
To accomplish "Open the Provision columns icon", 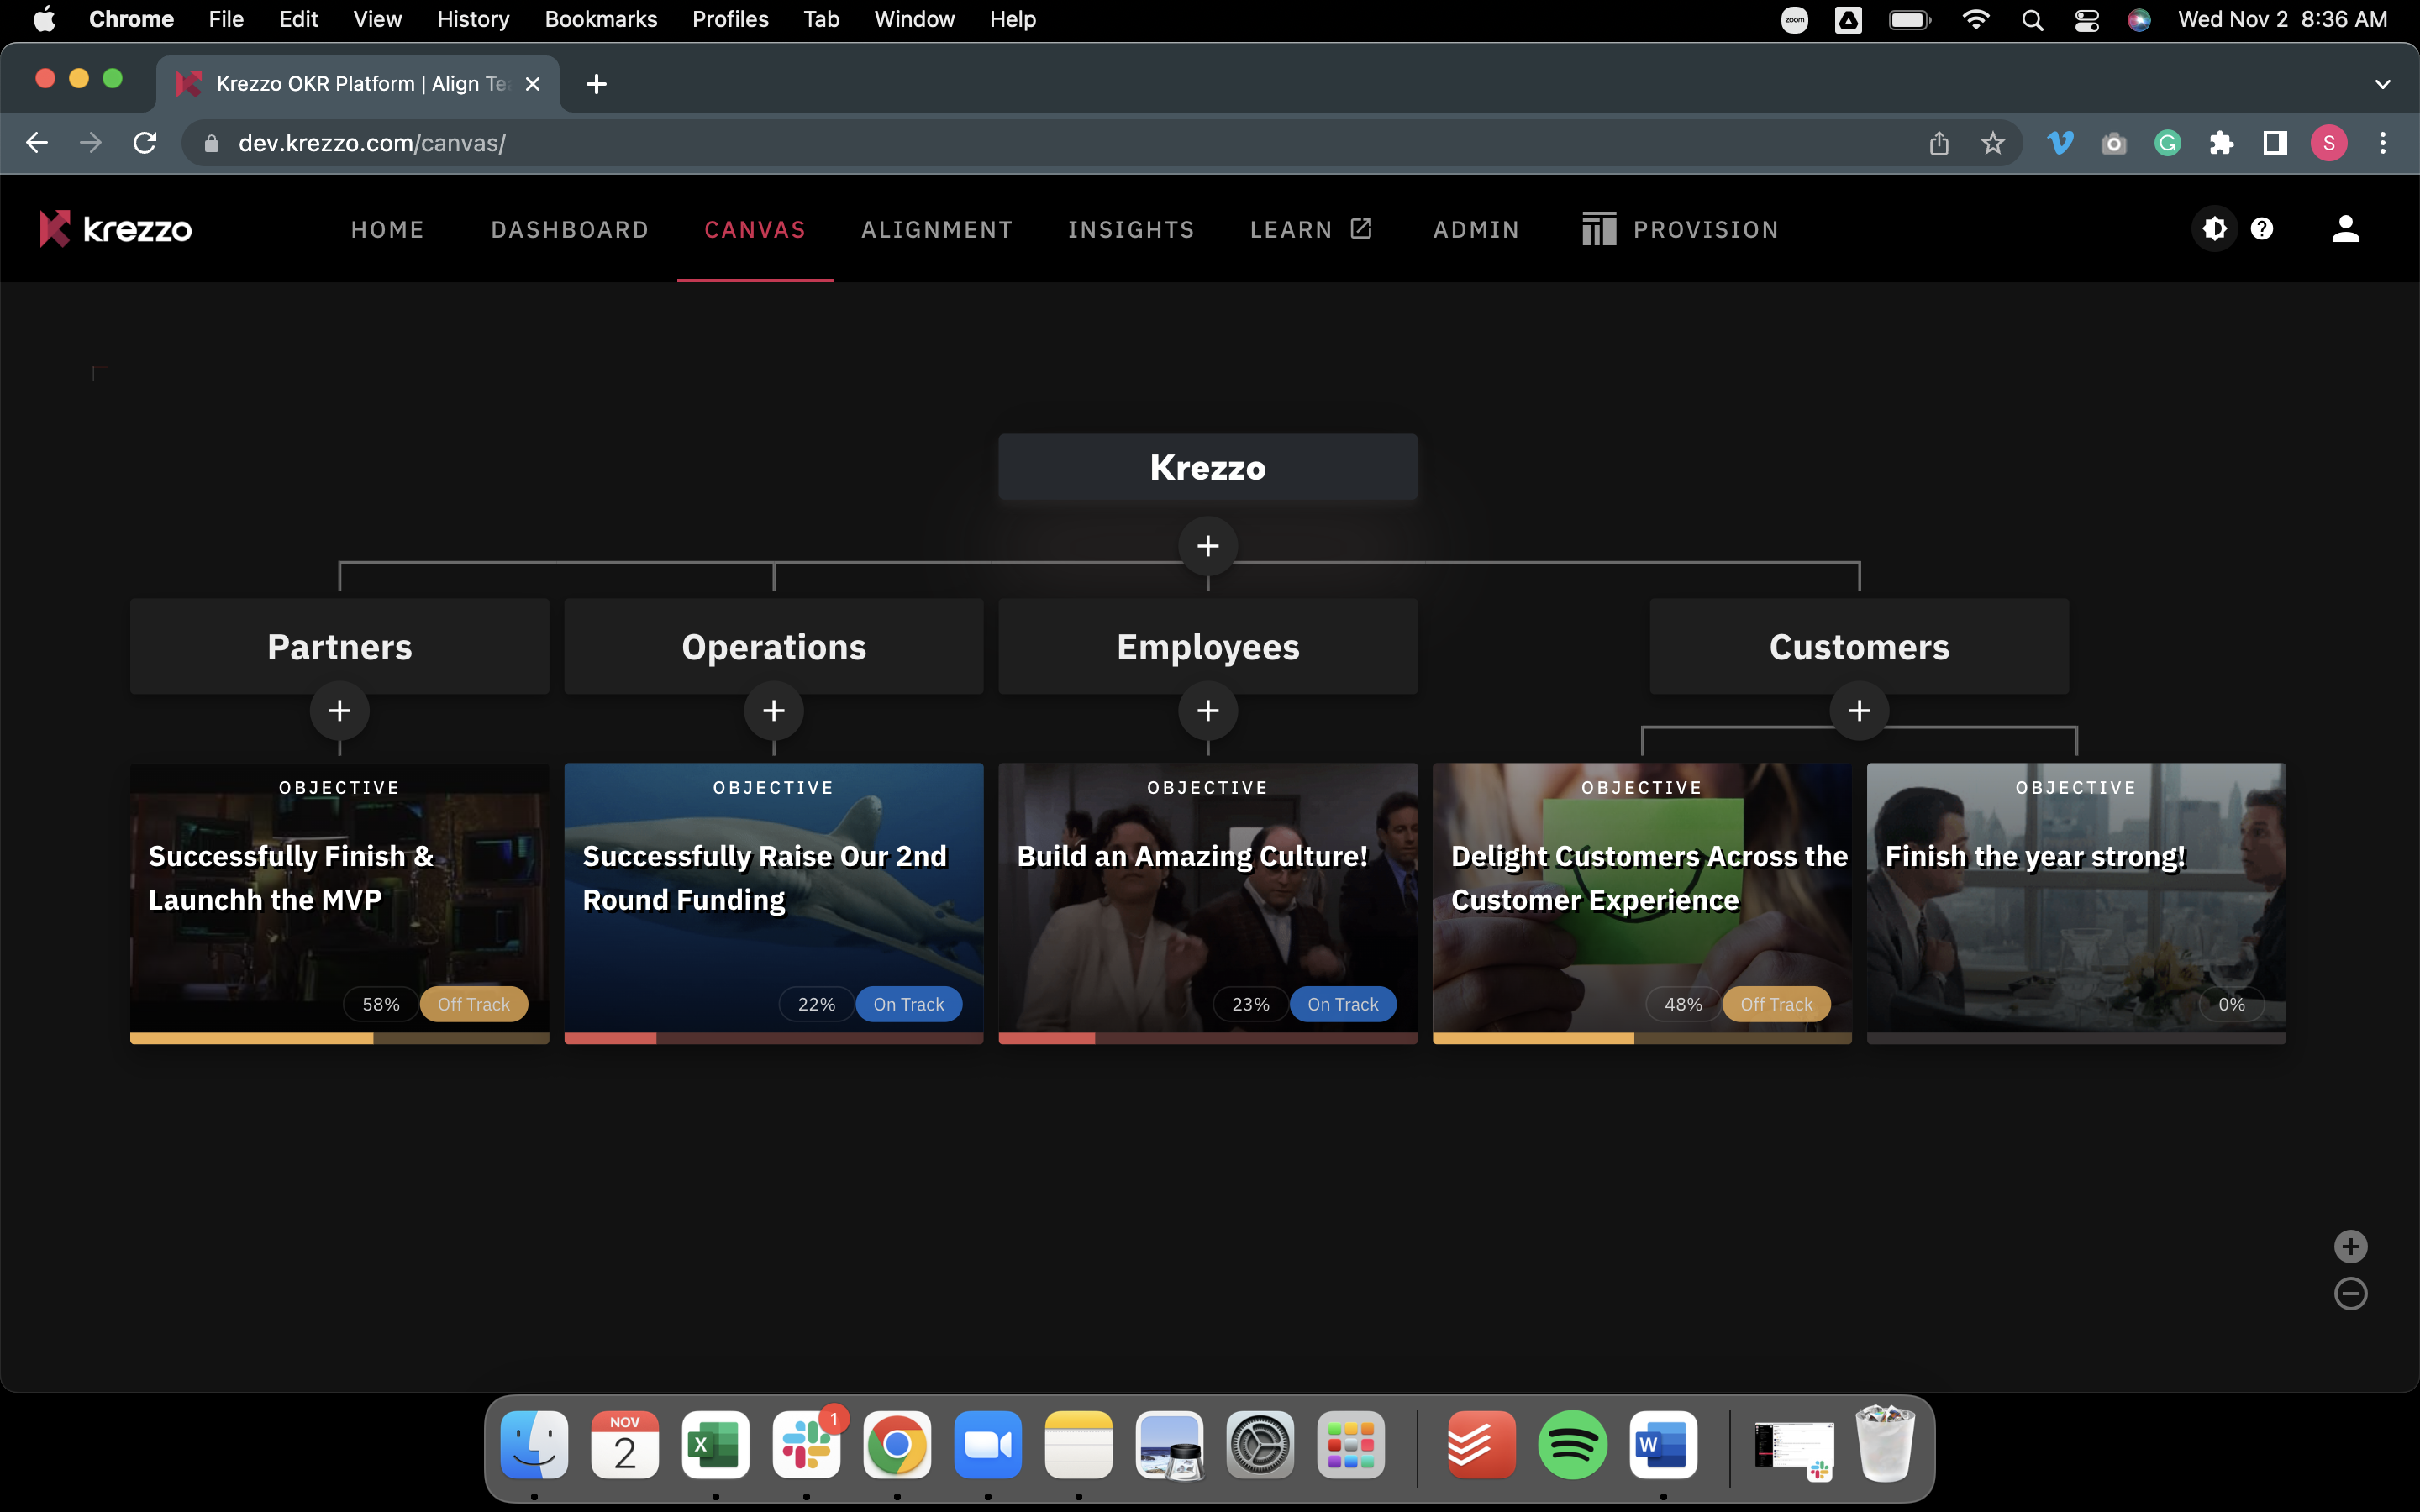I will pos(1598,229).
